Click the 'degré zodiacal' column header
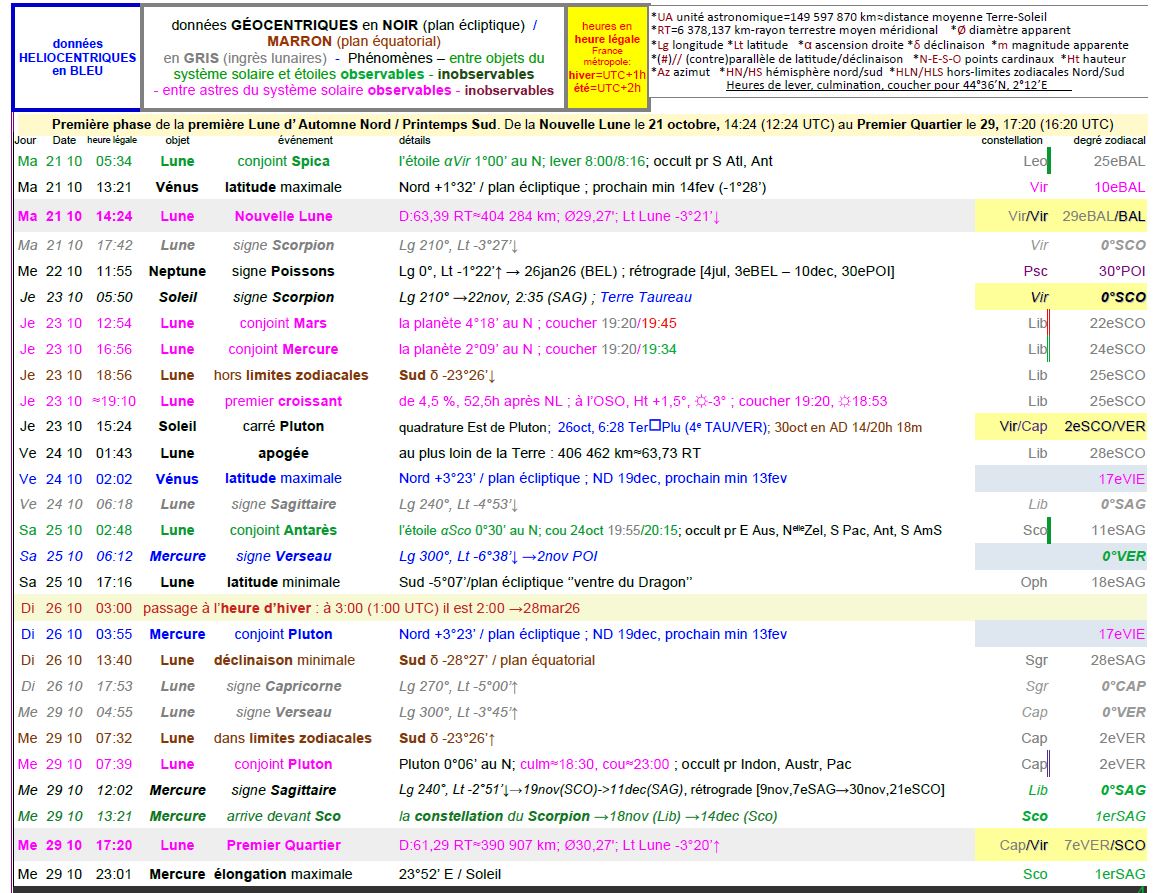1164x893 pixels. pyautogui.click(x=1109, y=141)
